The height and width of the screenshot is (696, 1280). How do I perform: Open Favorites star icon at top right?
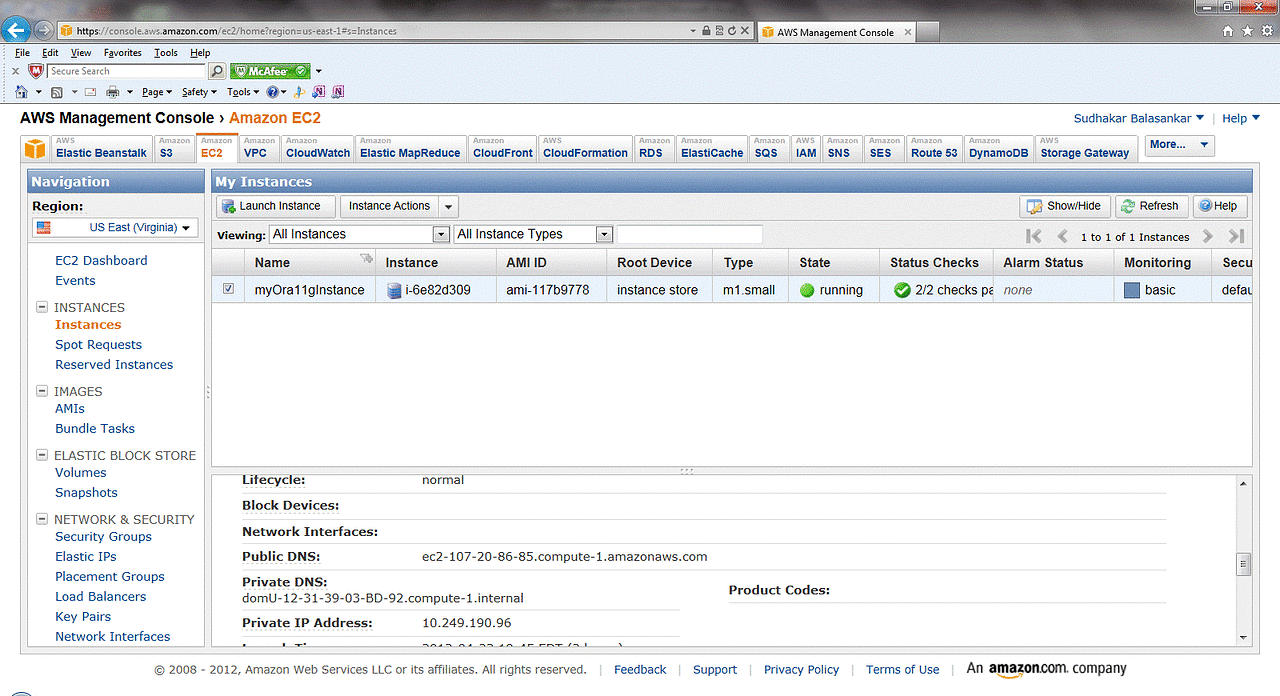click(1247, 31)
